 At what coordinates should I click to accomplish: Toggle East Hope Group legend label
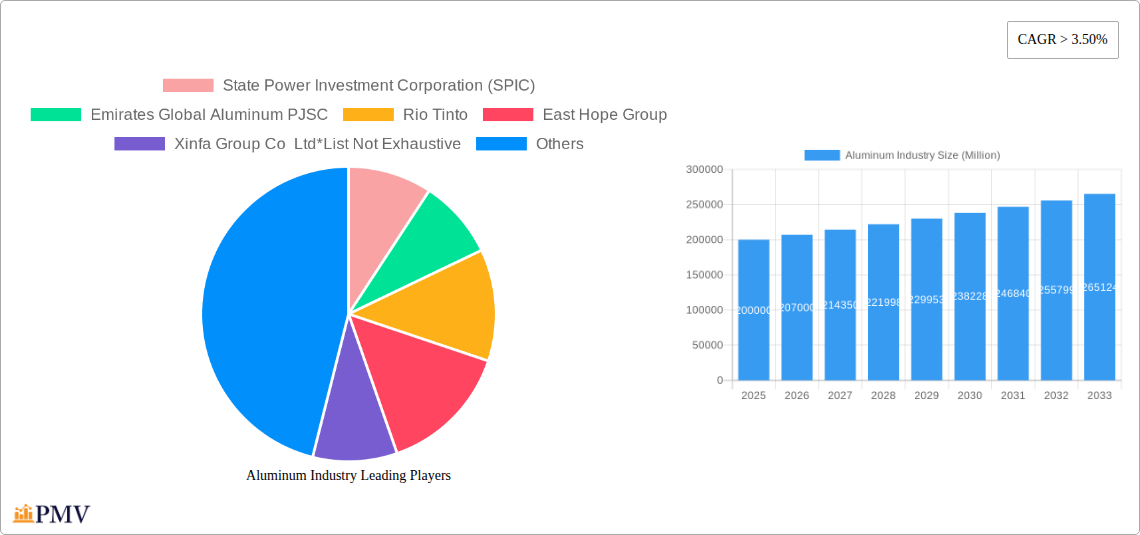coord(605,115)
